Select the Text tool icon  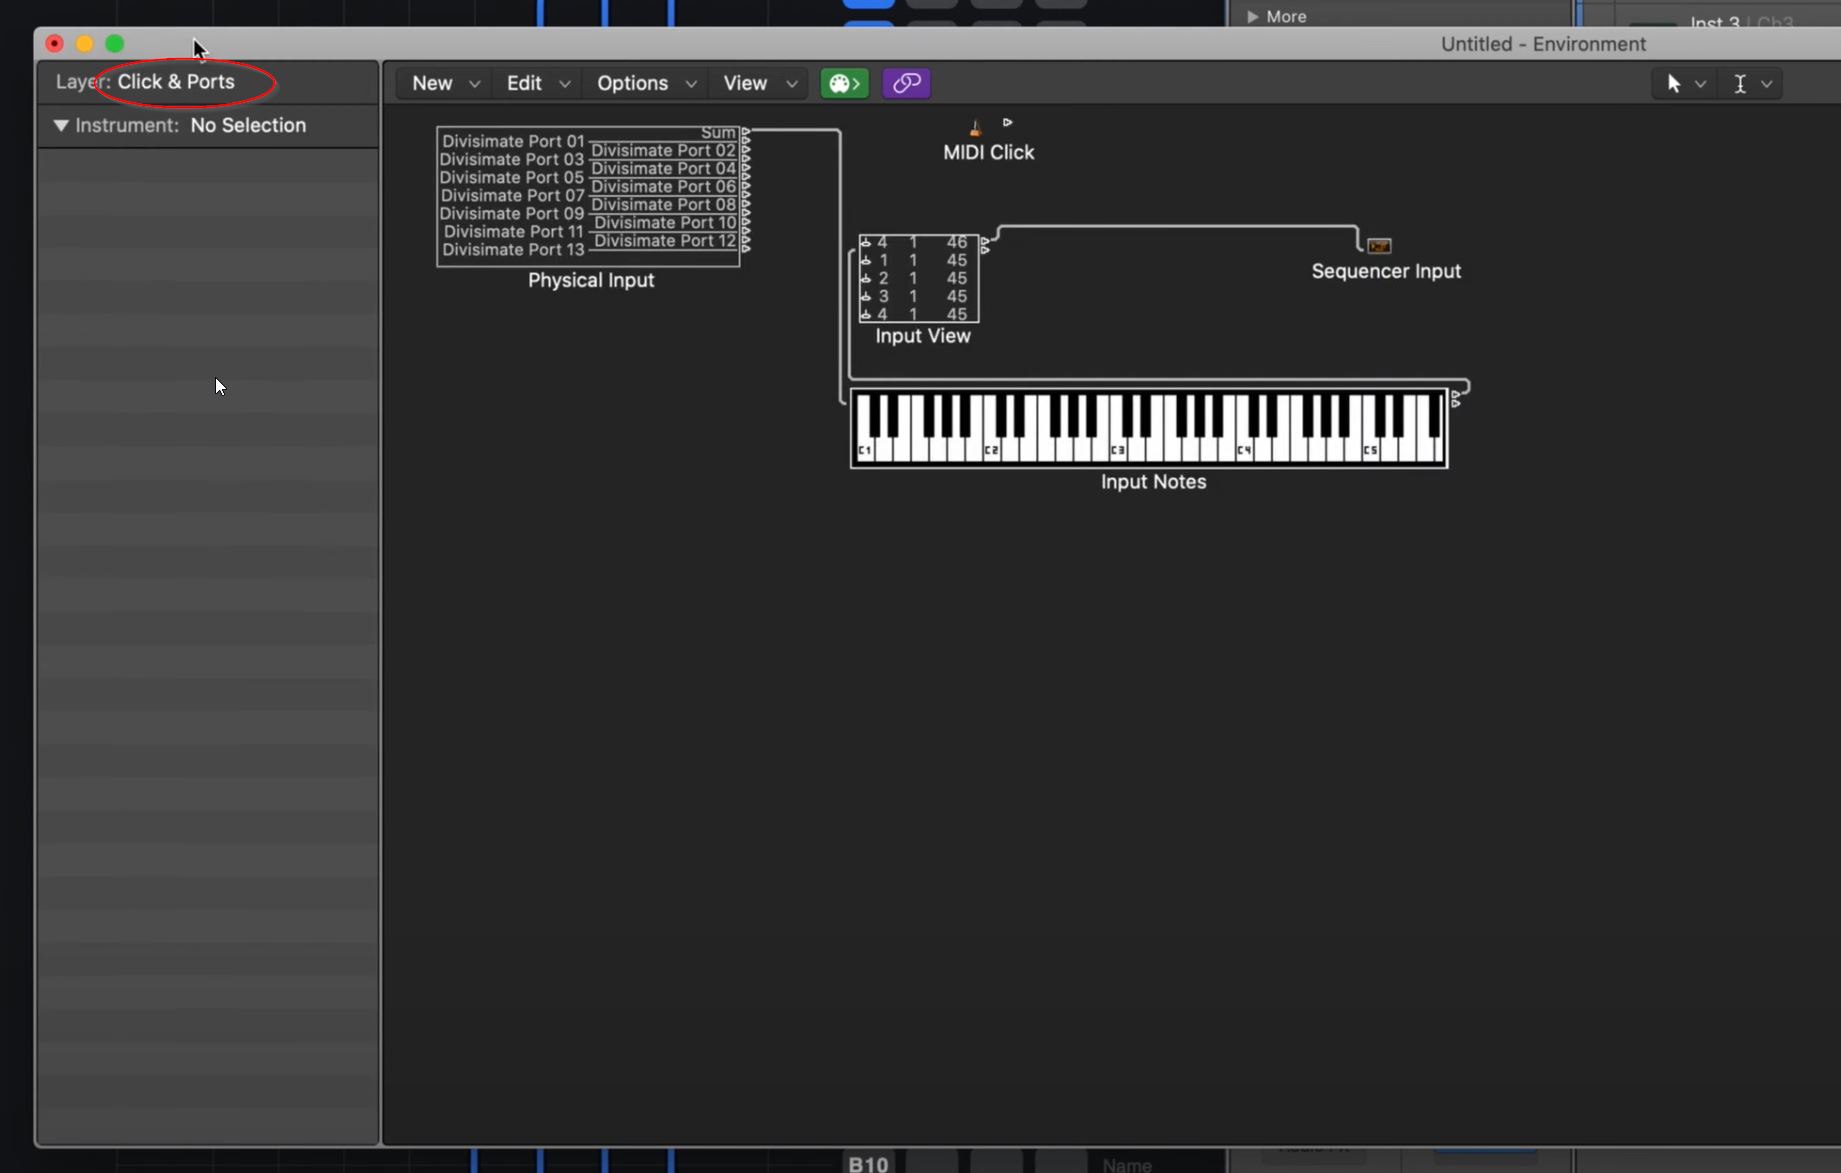(x=1740, y=84)
